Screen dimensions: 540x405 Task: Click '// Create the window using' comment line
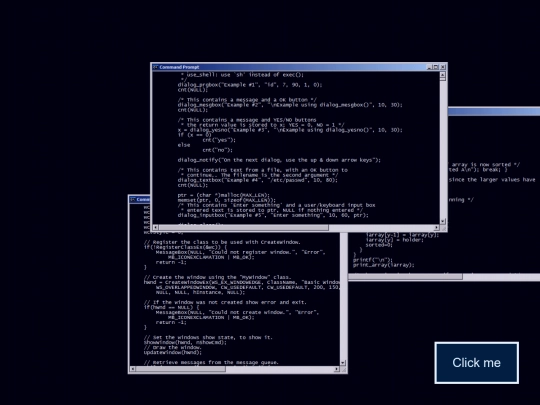pos(217,277)
